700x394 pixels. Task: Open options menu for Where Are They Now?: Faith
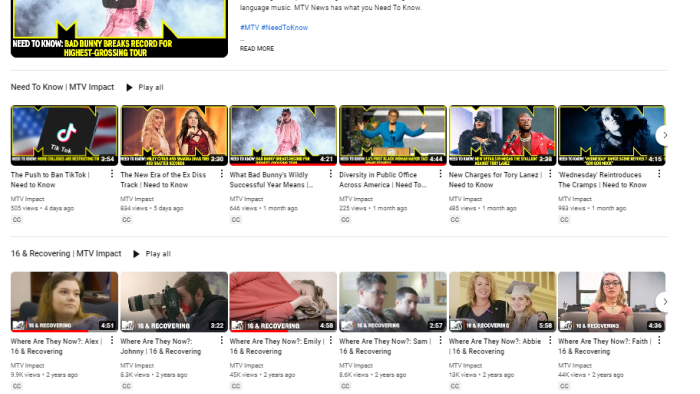659,340
